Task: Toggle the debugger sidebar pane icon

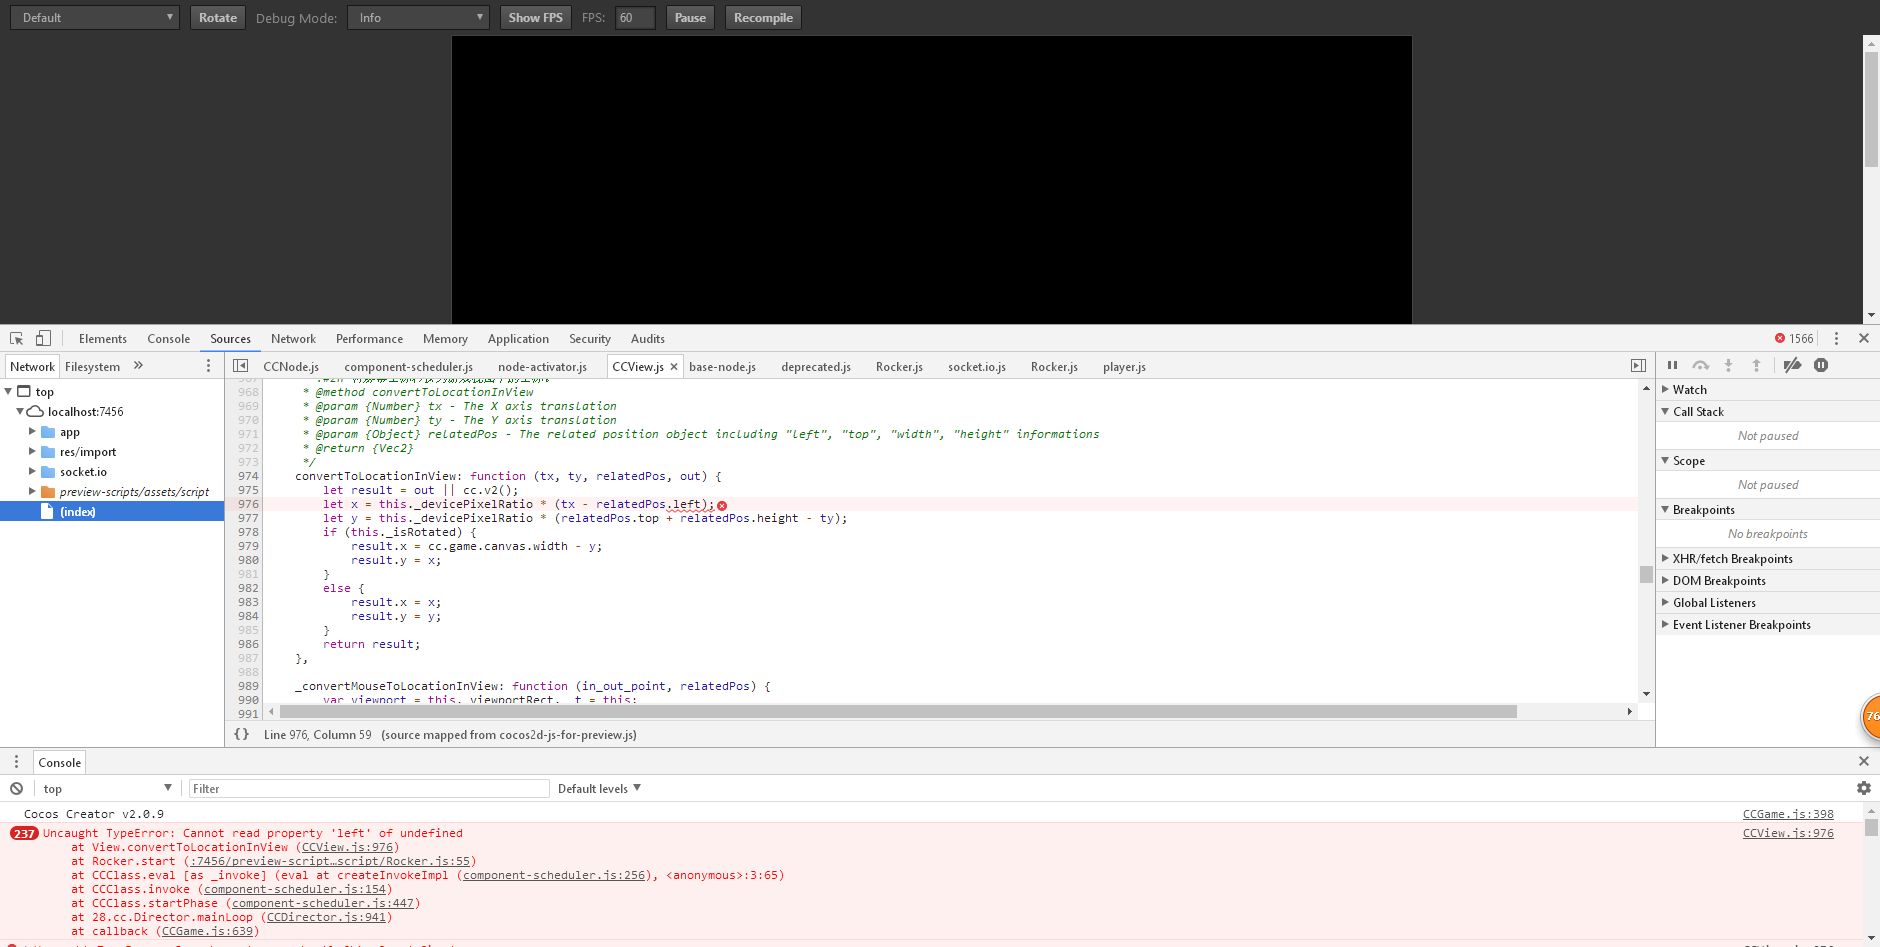Action: 1638,366
